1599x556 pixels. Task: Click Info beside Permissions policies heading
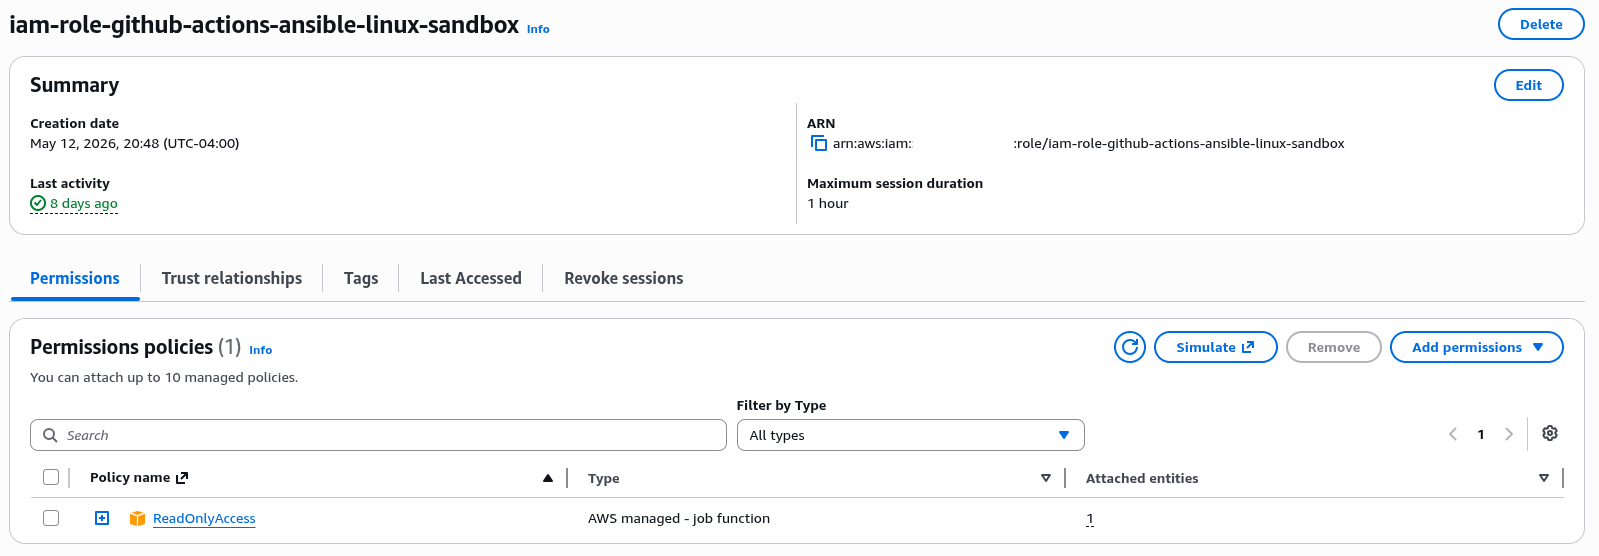260,350
